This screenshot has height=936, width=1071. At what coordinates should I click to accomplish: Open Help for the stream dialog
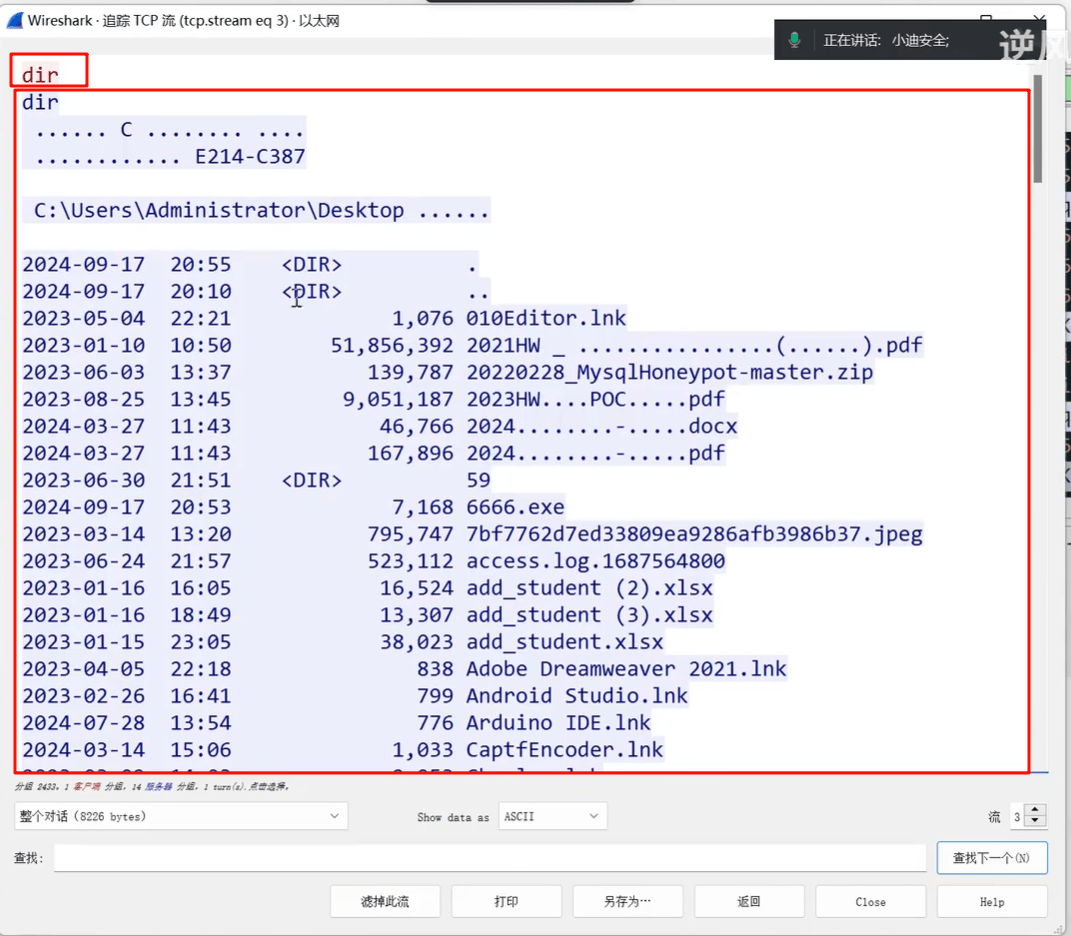tap(992, 902)
